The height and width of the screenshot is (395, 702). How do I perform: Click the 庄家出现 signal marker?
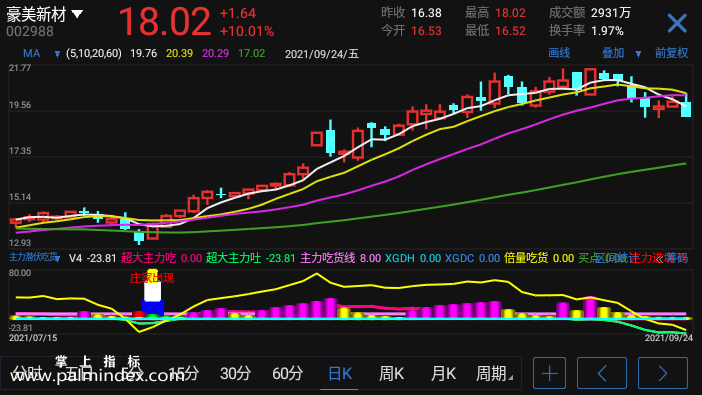point(152,278)
